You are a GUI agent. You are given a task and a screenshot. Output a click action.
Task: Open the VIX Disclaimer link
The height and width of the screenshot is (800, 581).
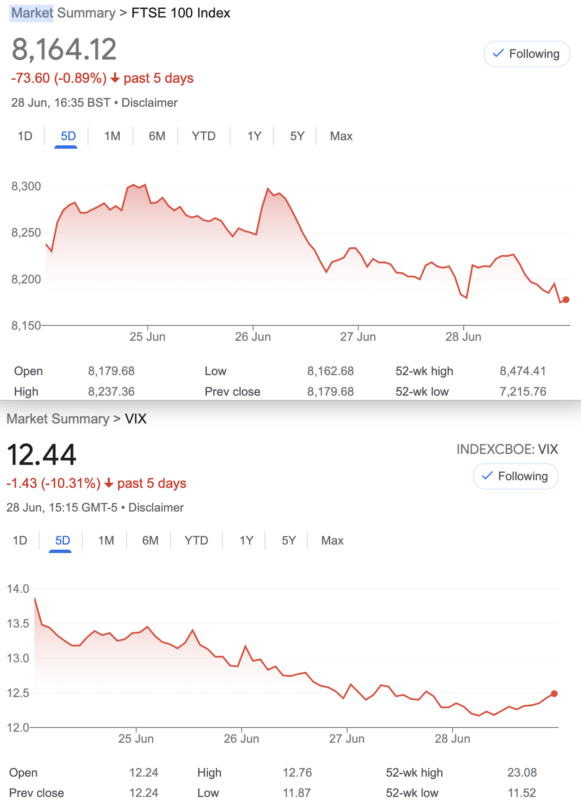coord(156,508)
